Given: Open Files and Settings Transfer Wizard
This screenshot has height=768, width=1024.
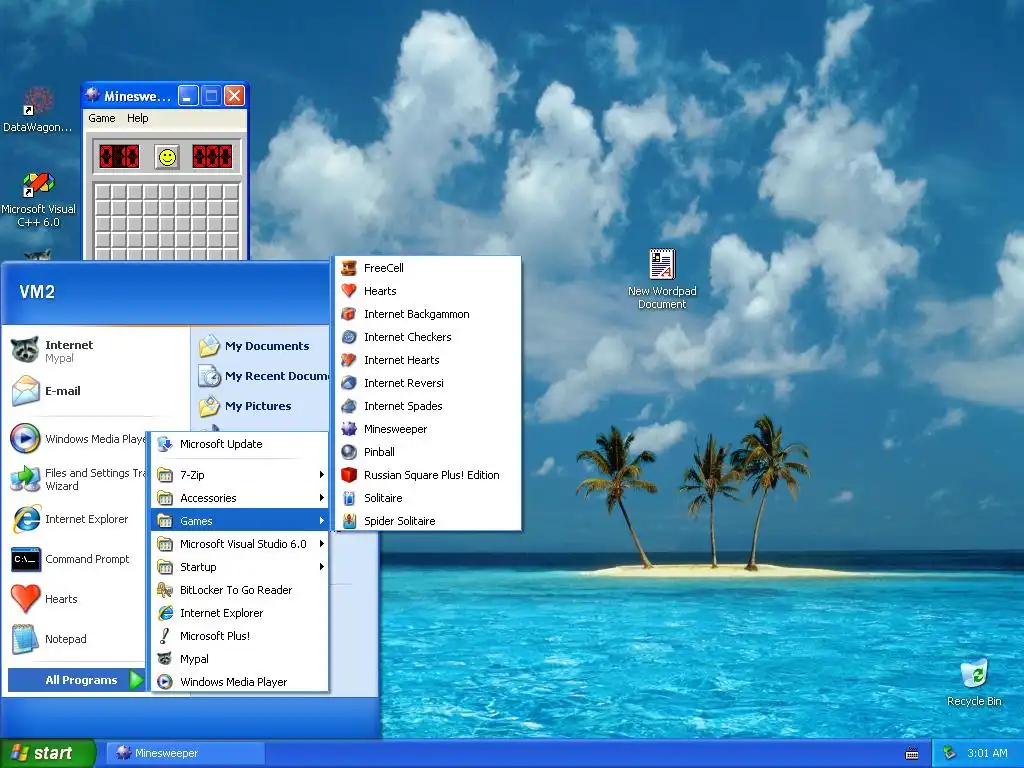Looking at the screenshot, I should tap(77, 479).
